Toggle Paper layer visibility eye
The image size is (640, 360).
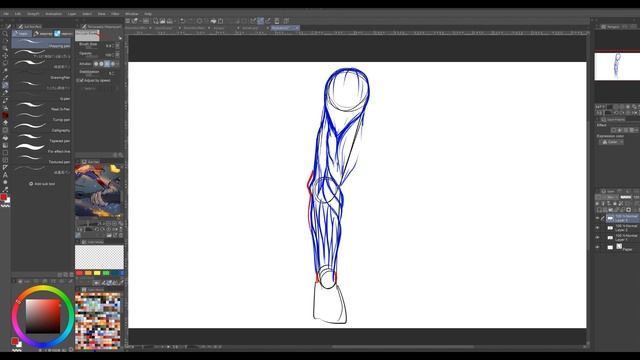[x=597, y=247]
